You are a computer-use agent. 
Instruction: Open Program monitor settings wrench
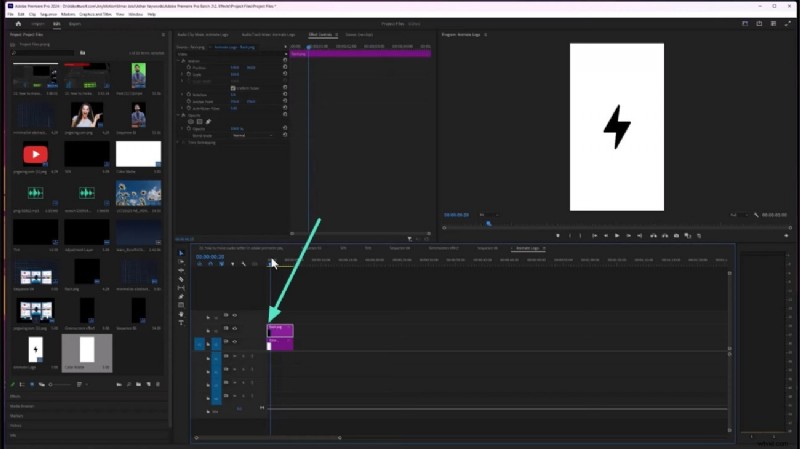point(756,215)
